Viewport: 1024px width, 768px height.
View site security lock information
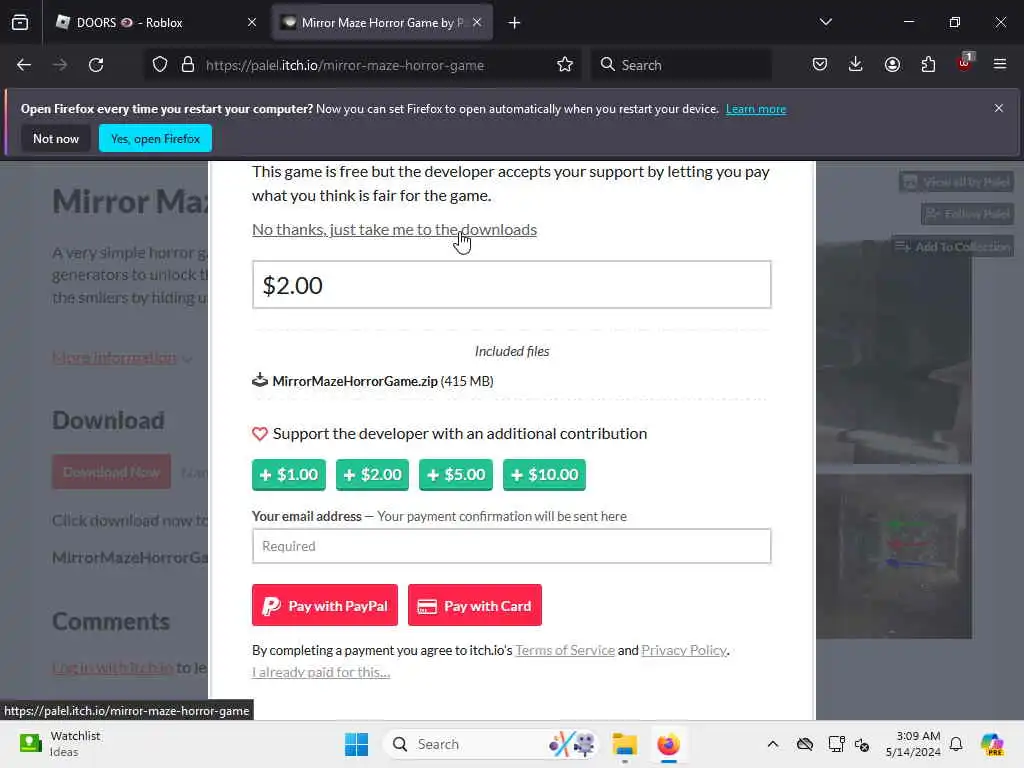(188, 65)
